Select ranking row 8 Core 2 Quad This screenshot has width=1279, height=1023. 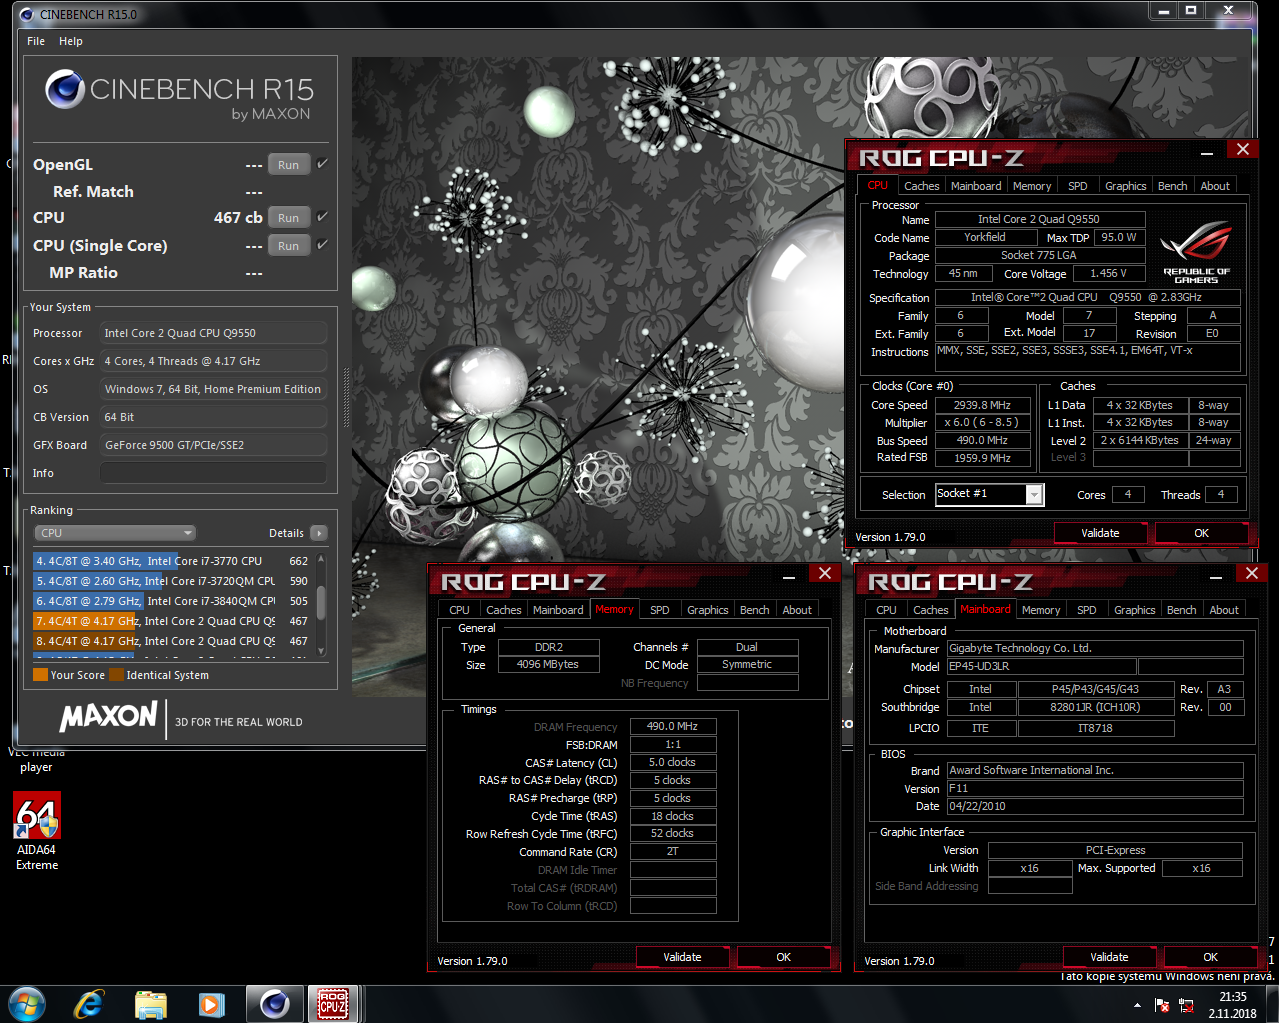point(173,641)
